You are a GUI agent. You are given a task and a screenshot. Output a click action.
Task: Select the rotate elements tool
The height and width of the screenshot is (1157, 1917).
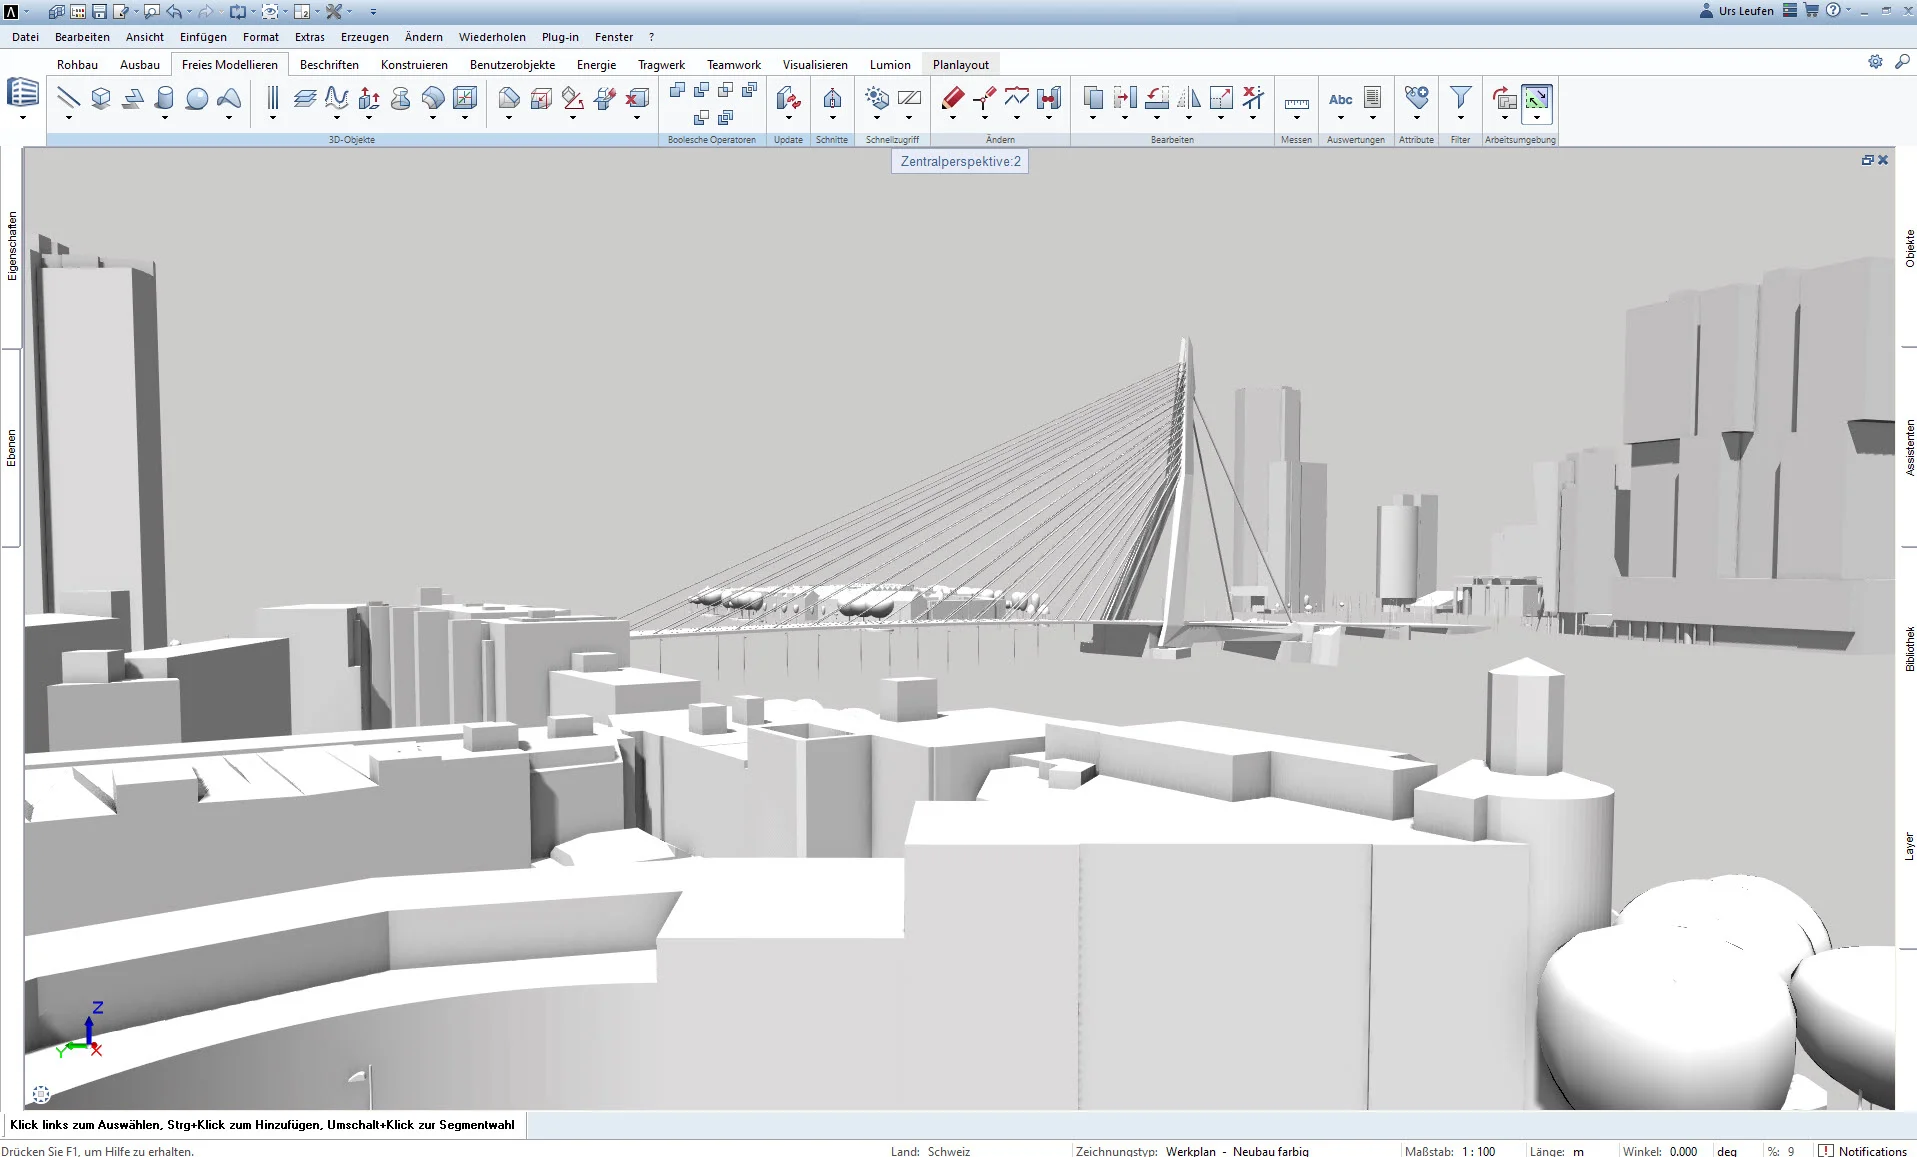click(x=1157, y=98)
